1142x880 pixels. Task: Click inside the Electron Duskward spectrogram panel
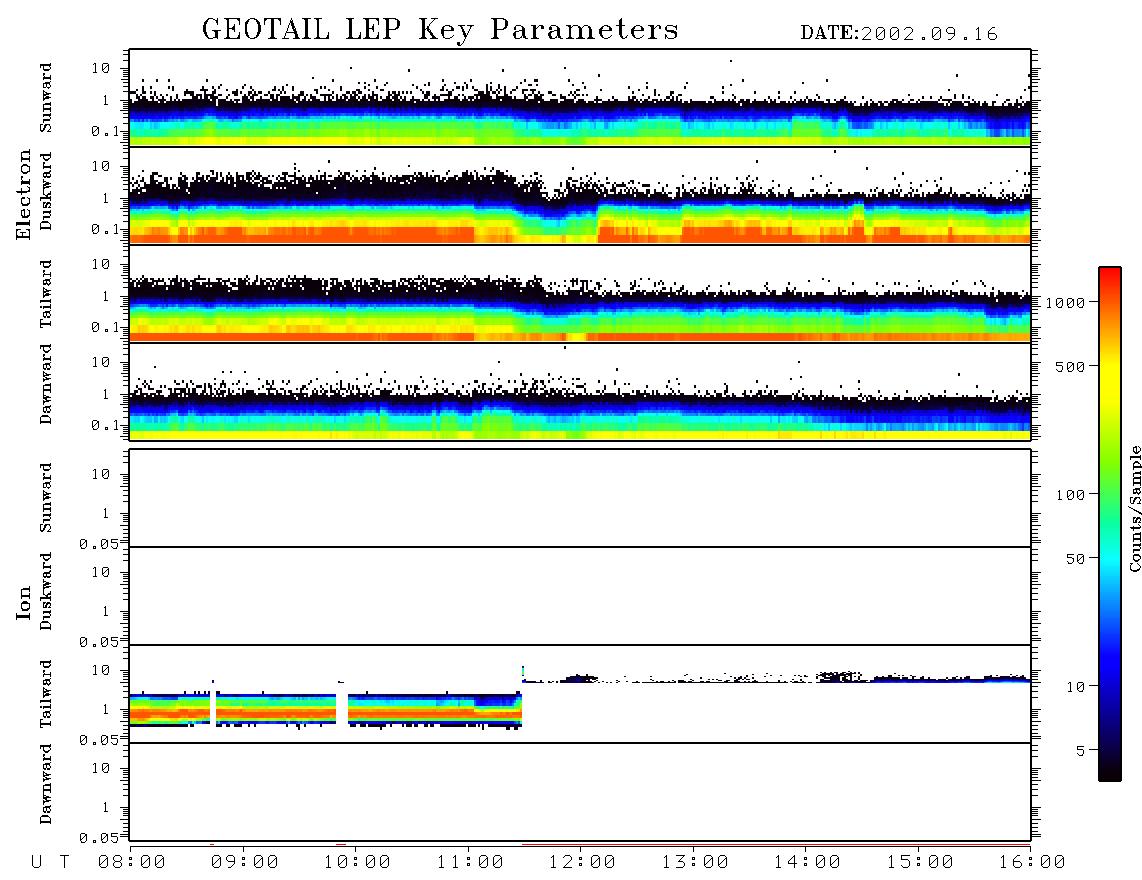(580, 195)
